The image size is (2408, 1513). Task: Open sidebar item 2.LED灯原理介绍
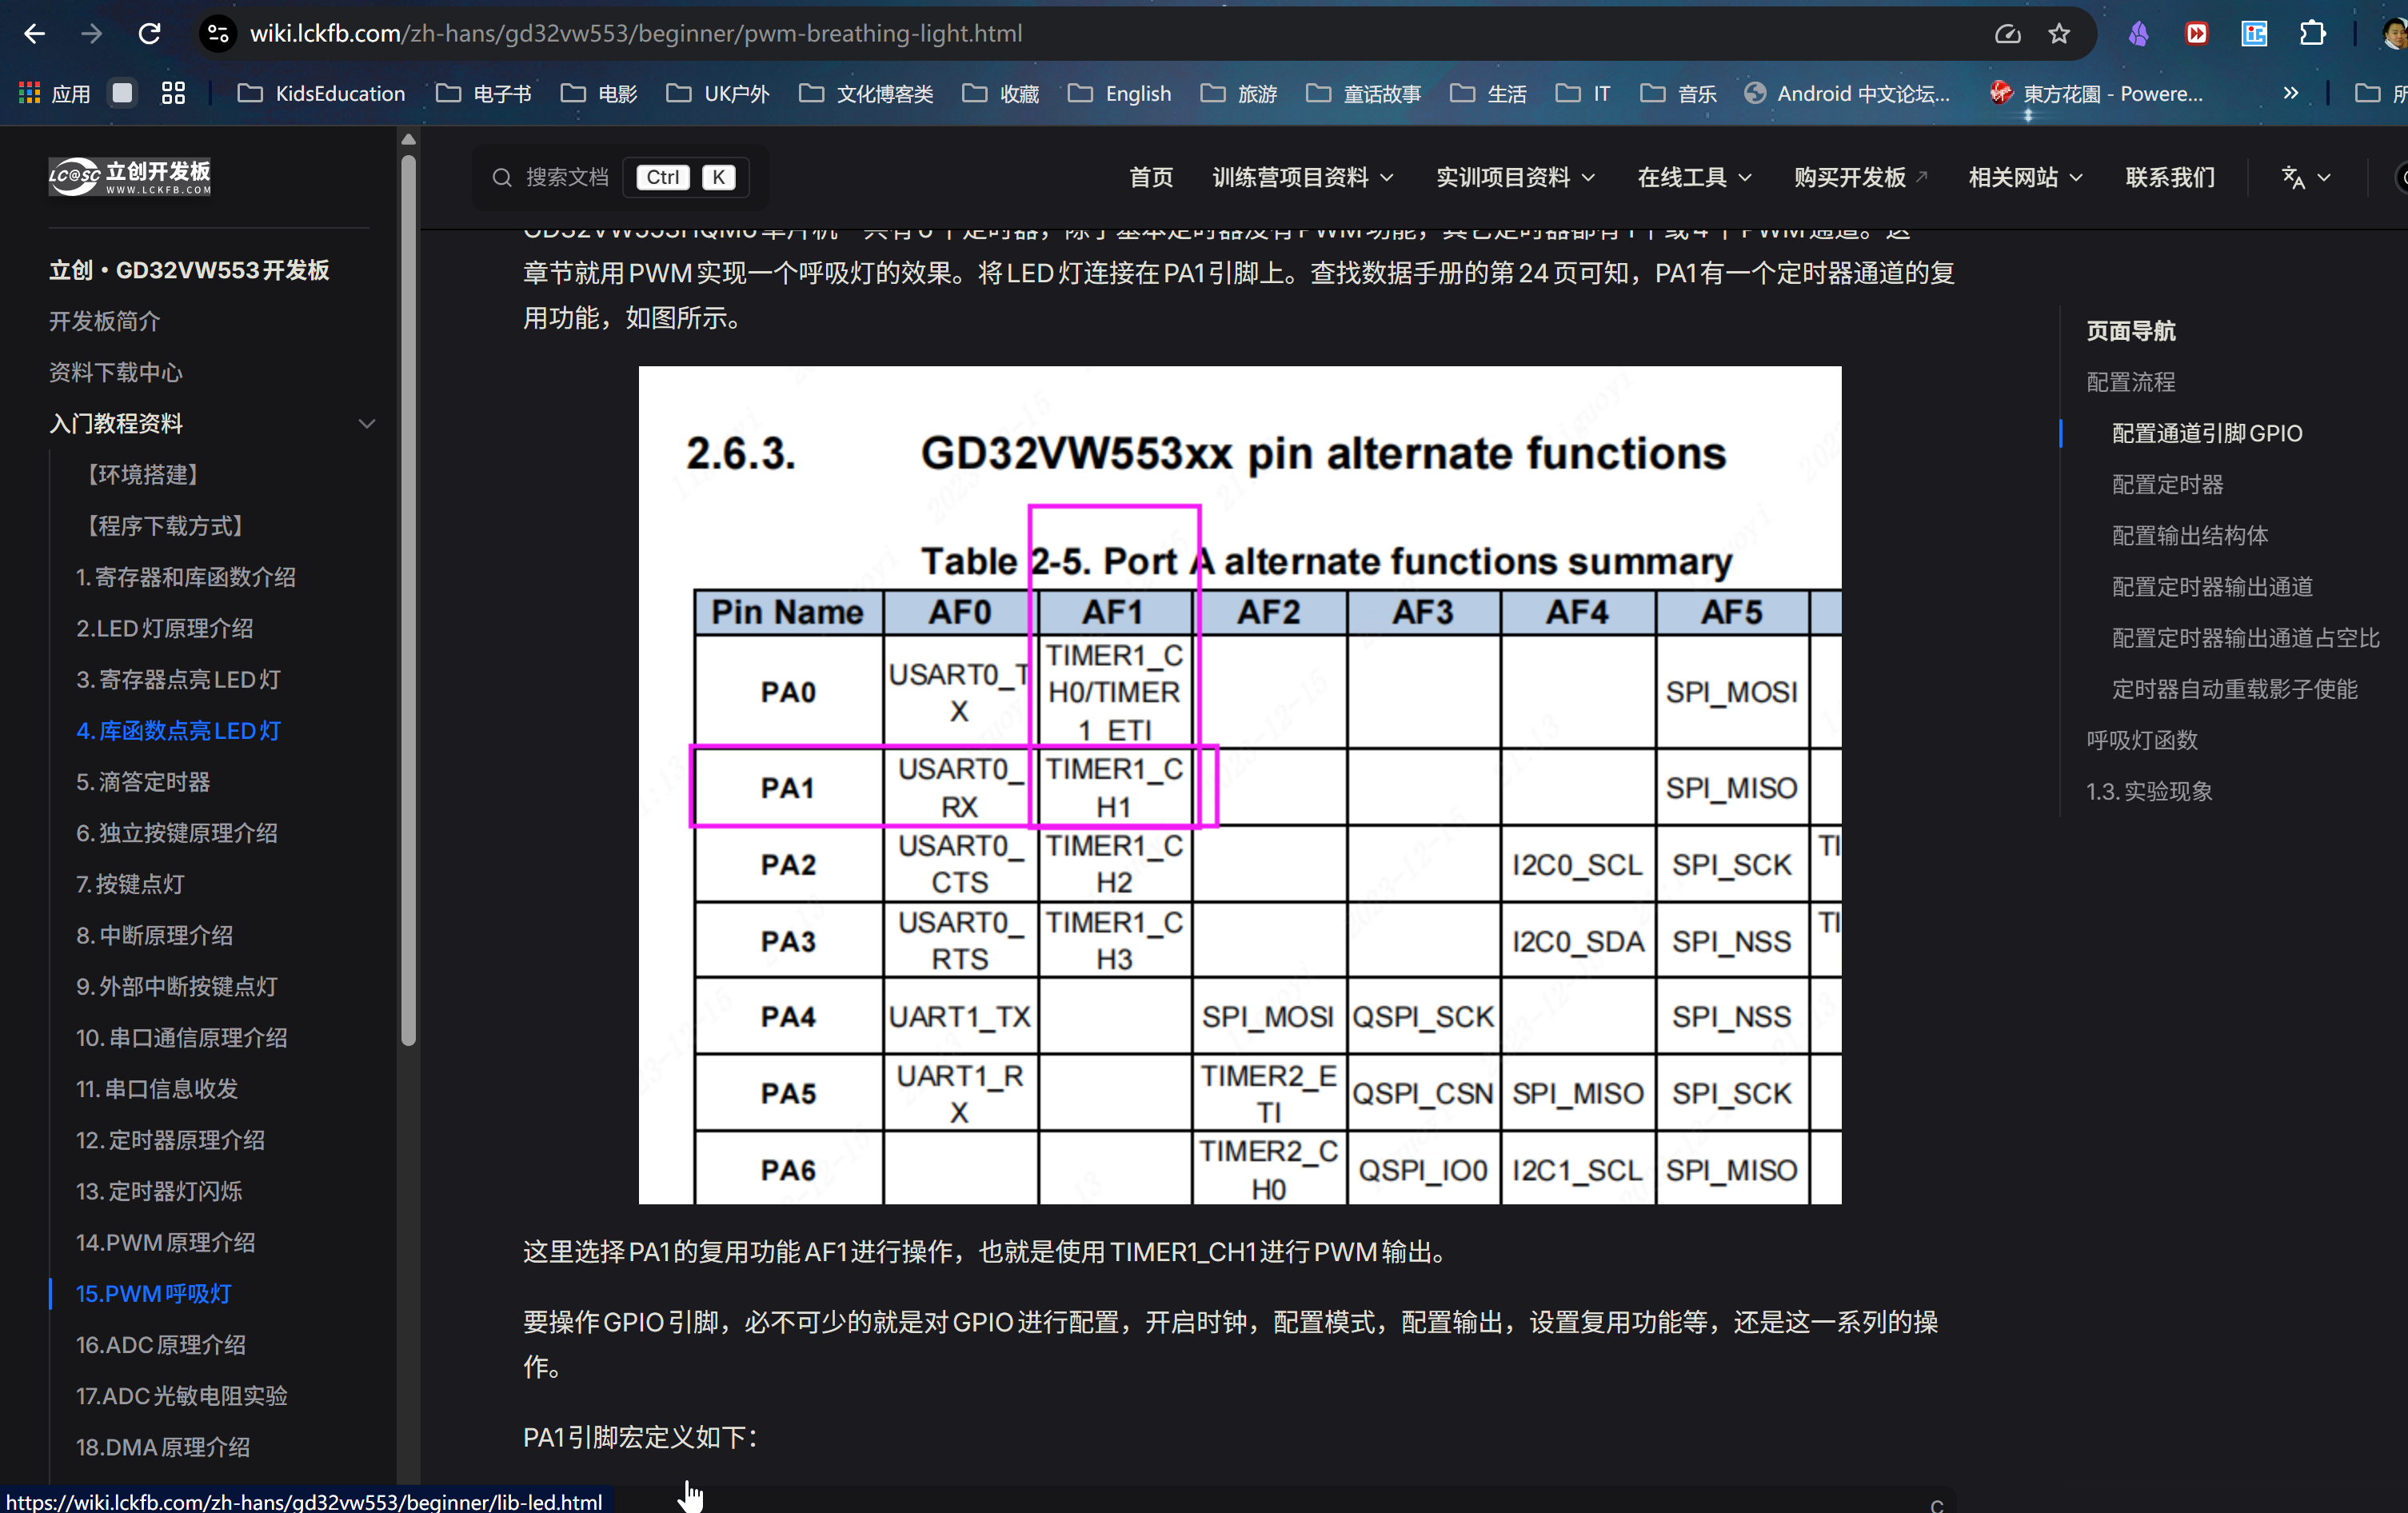pyautogui.click(x=164, y=628)
